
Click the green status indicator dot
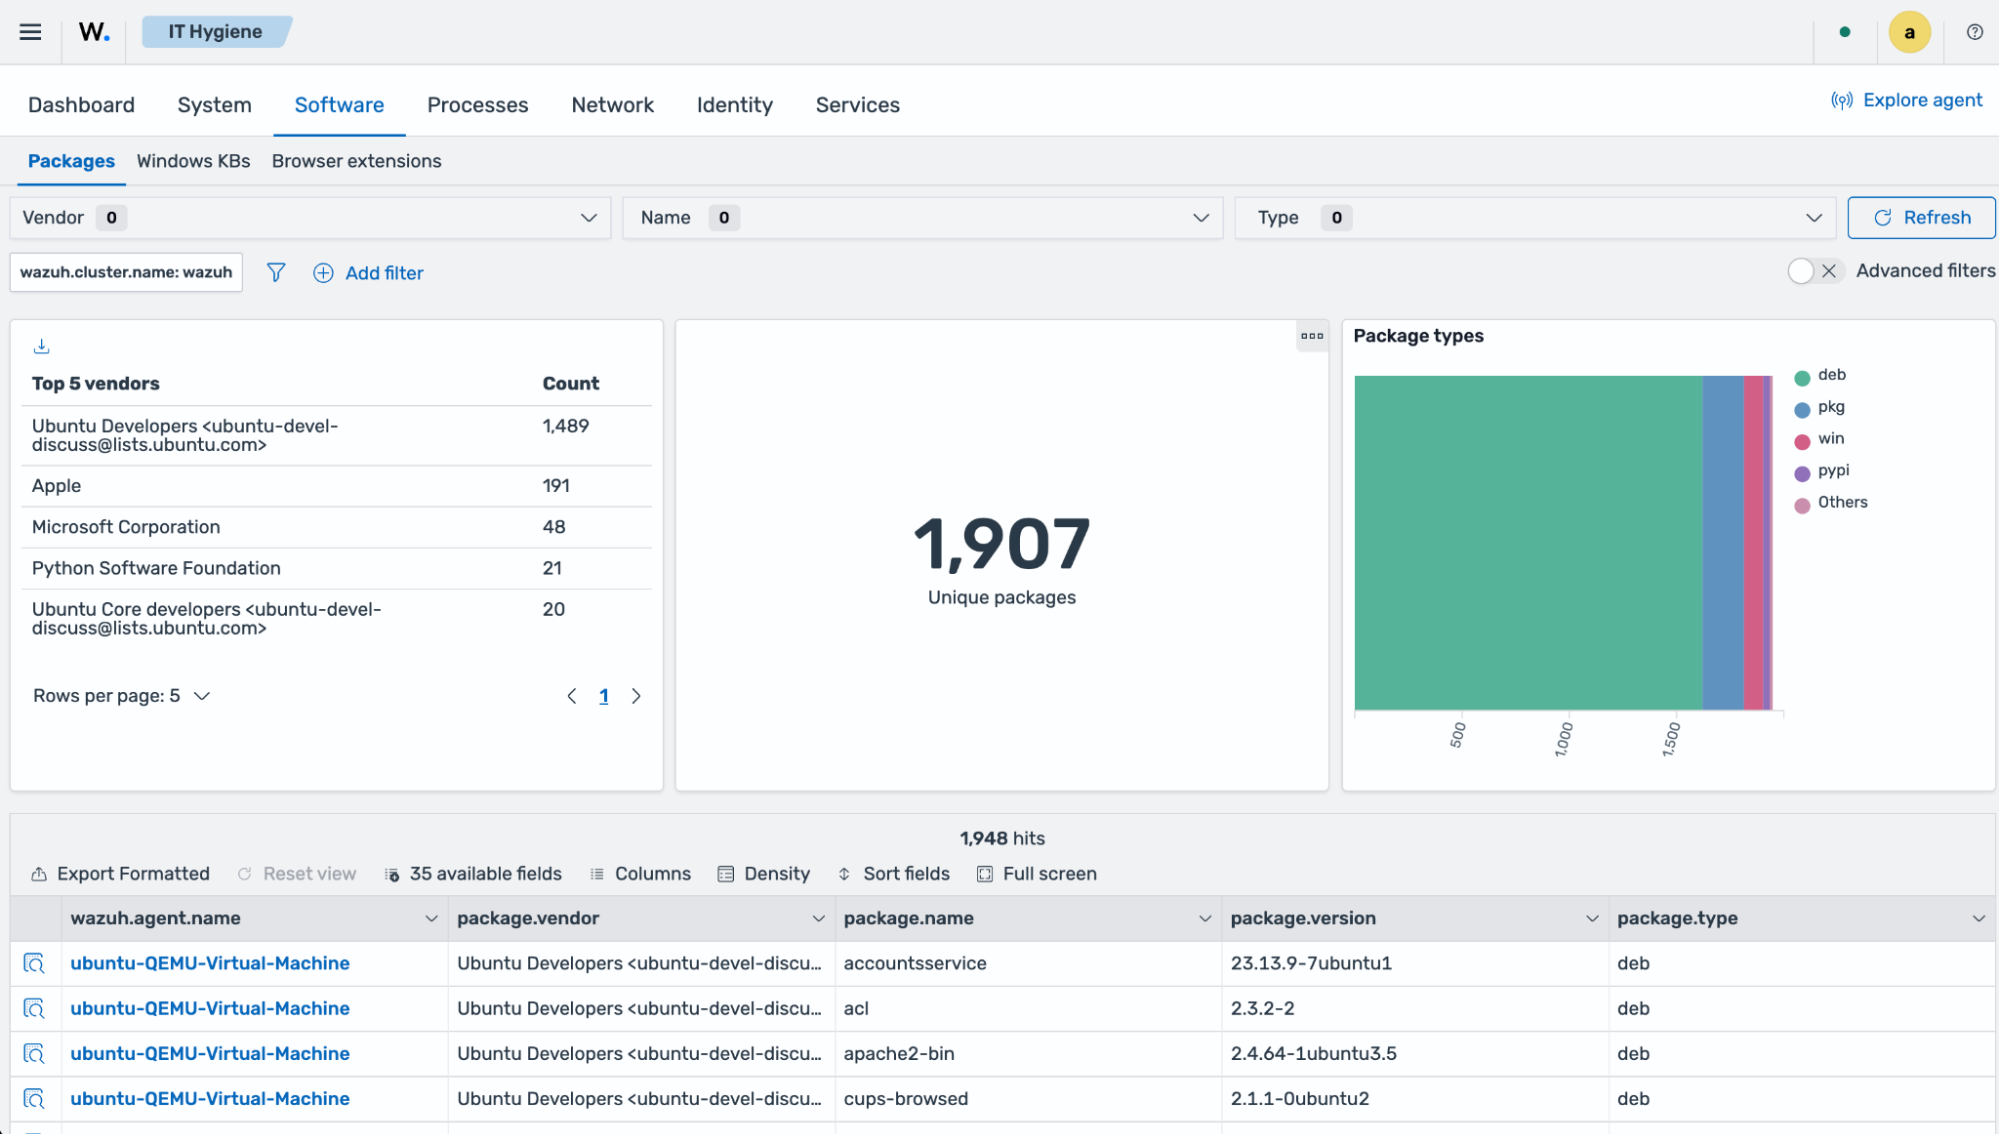(1845, 32)
